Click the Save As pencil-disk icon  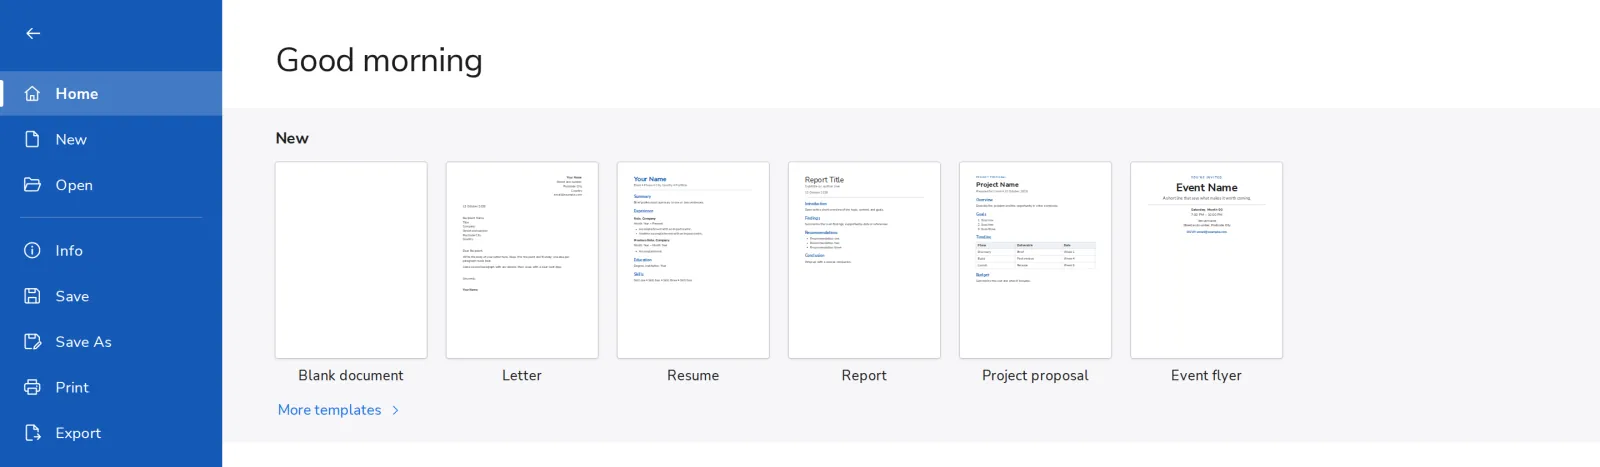(x=32, y=341)
